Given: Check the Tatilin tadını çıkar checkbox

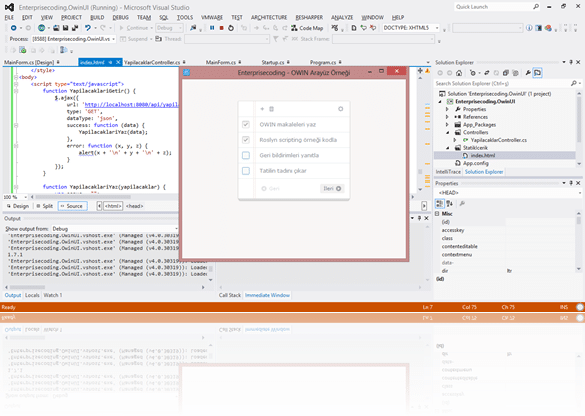Looking at the screenshot, I should [x=245, y=171].
